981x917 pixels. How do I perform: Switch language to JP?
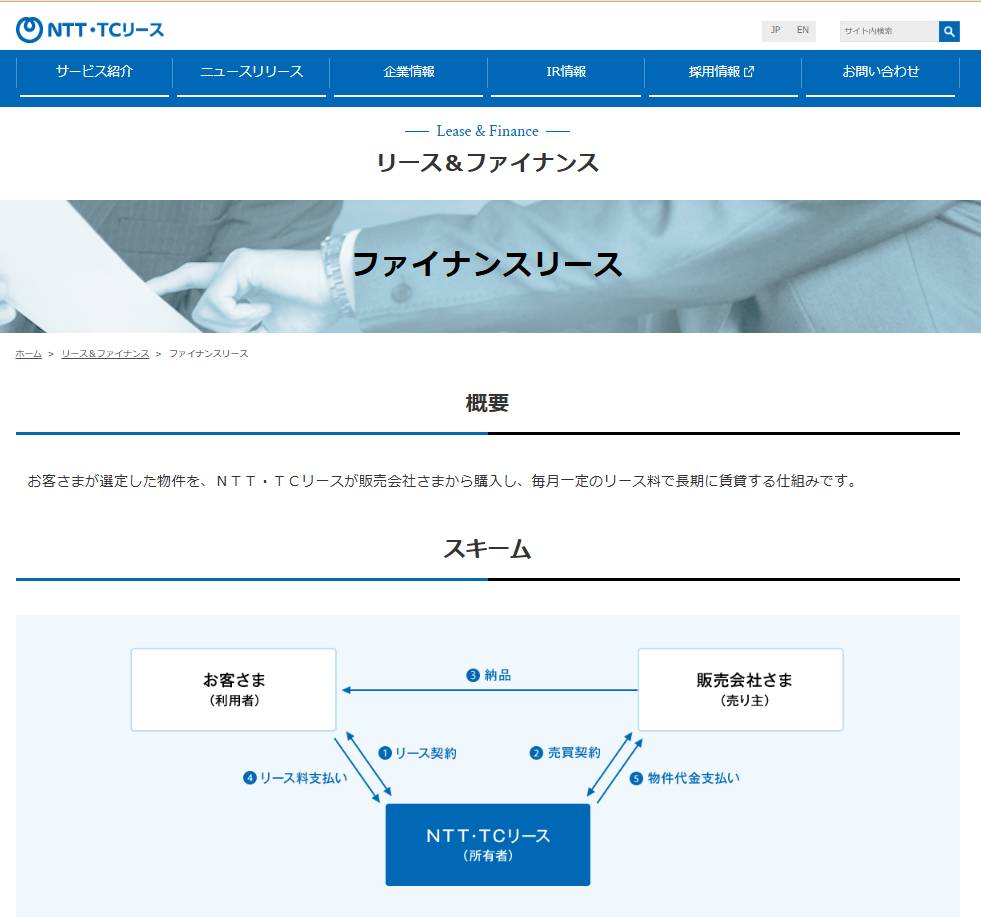coord(775,30)
